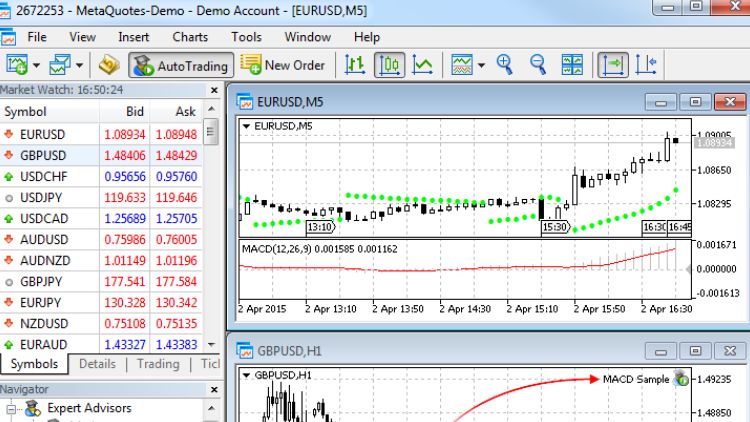Open the Profiles dropdown arrow

point(79,66)
